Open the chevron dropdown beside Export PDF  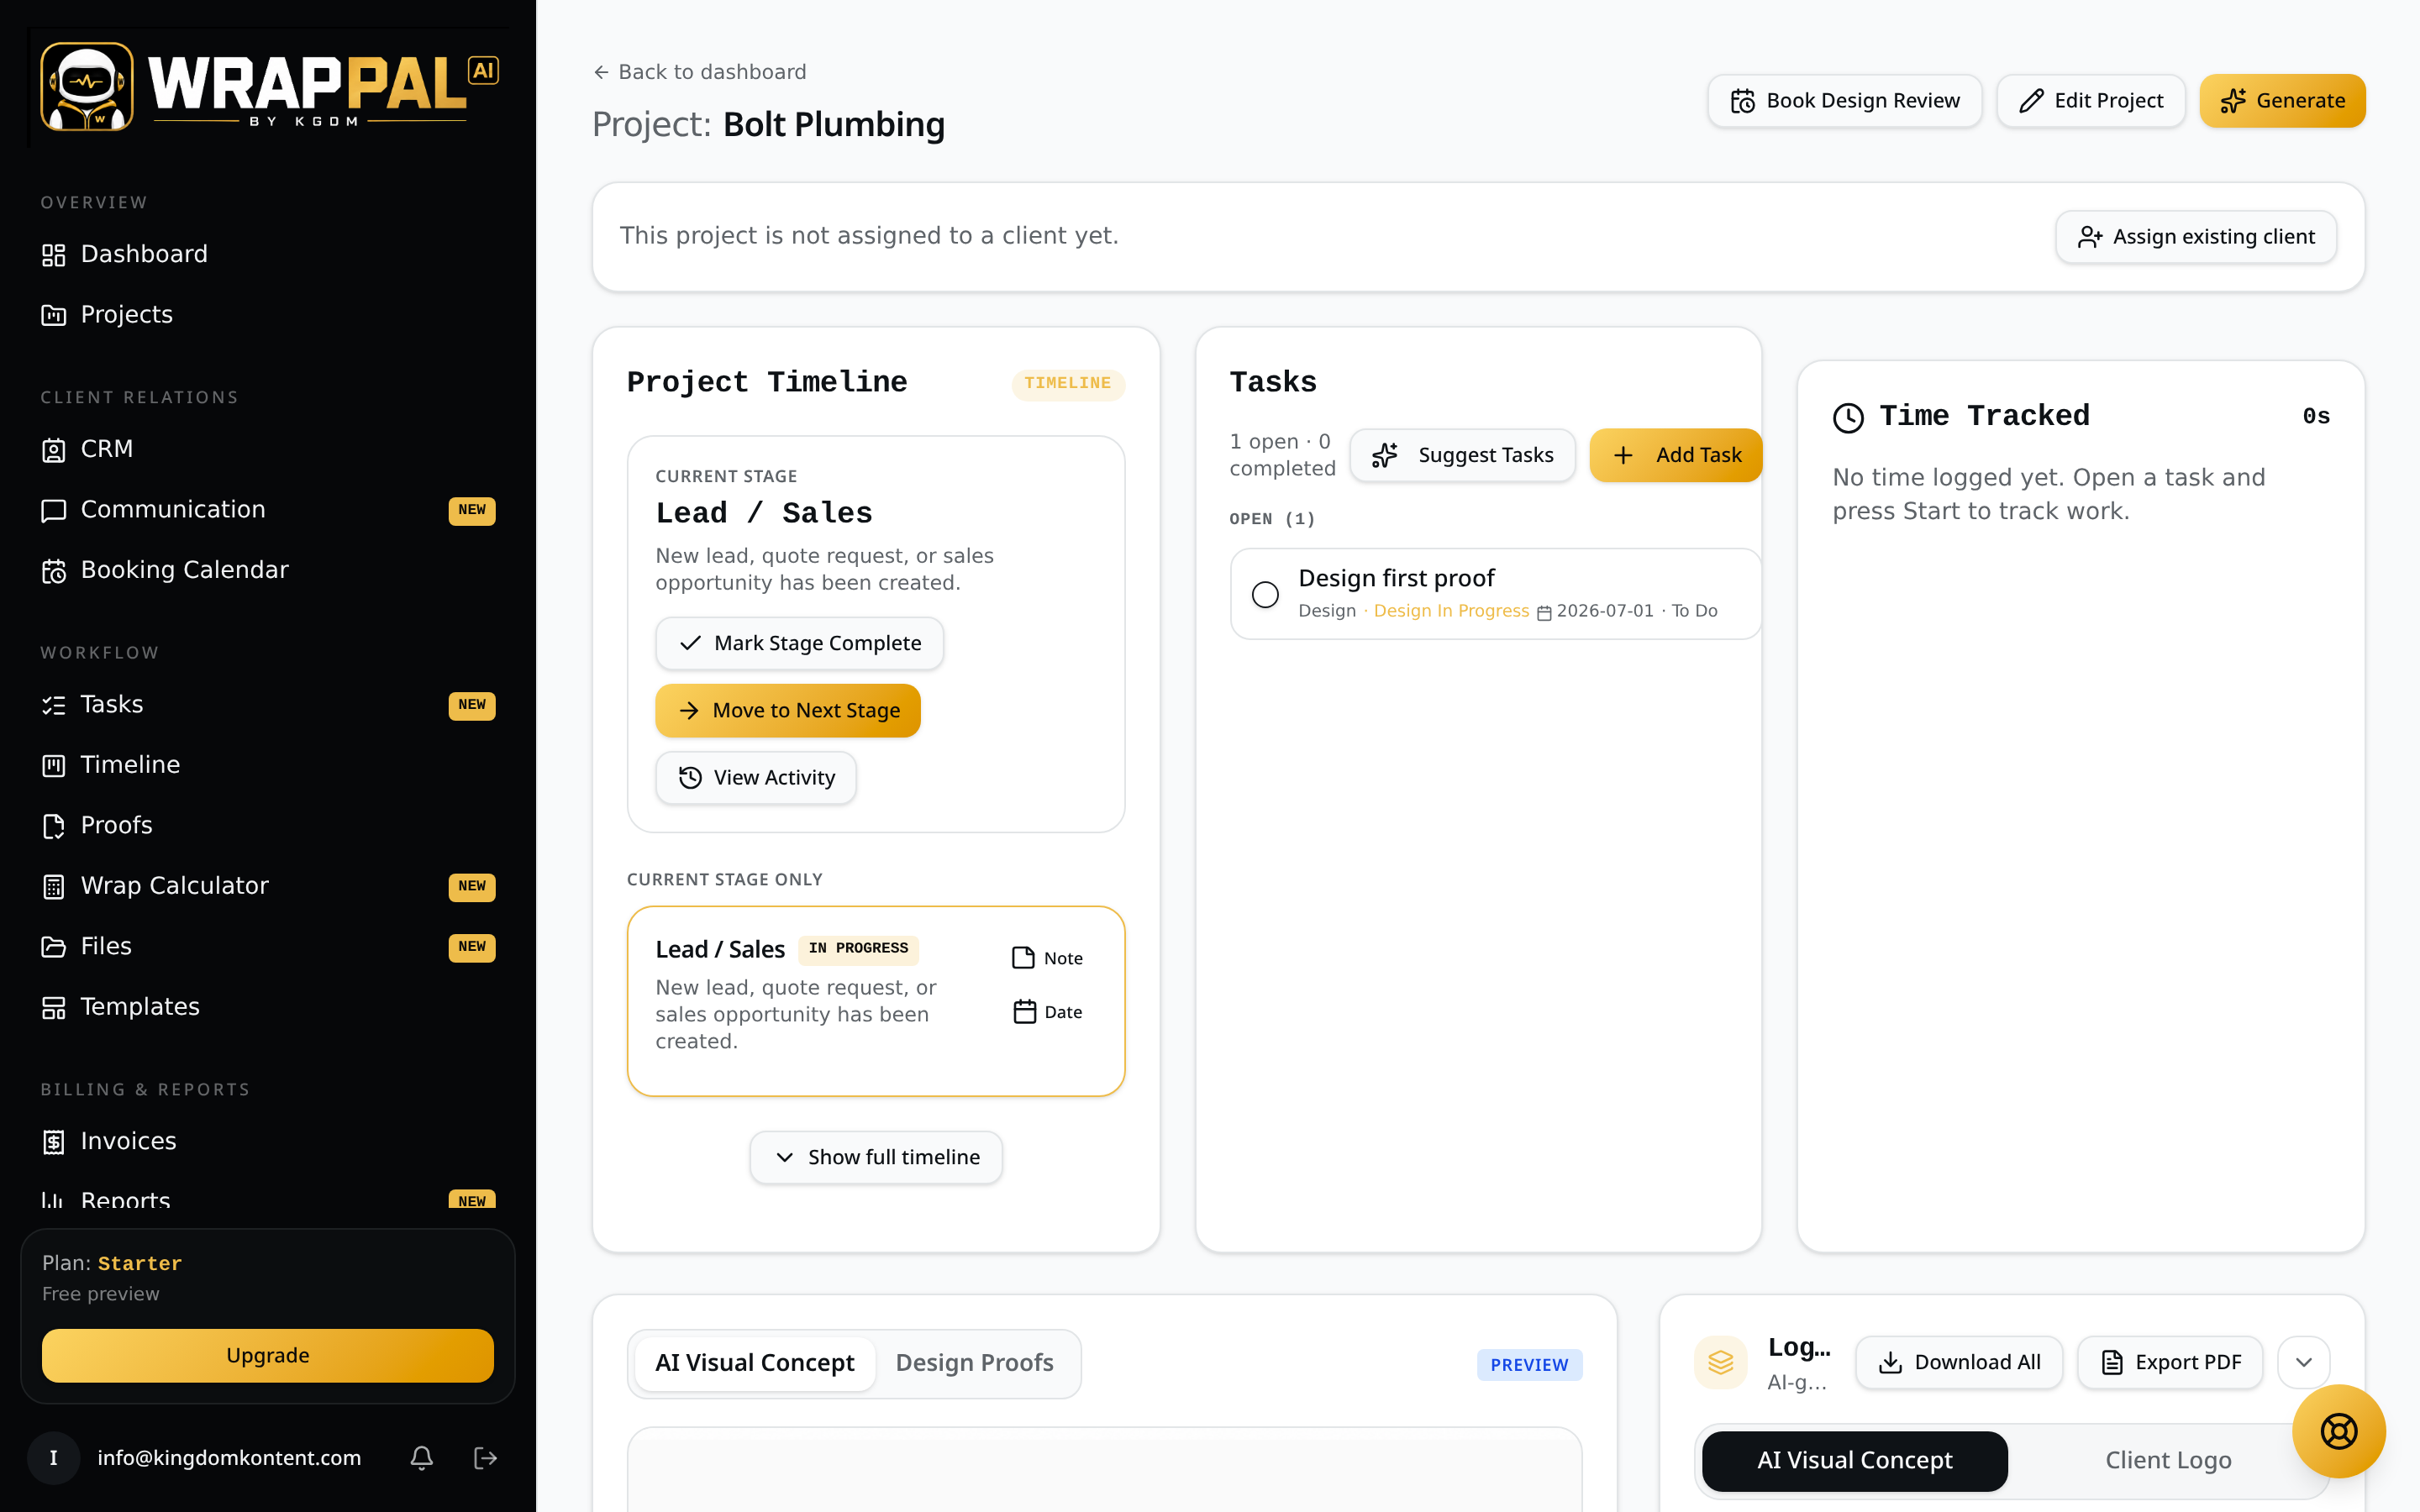[x=2304, y=1362]
